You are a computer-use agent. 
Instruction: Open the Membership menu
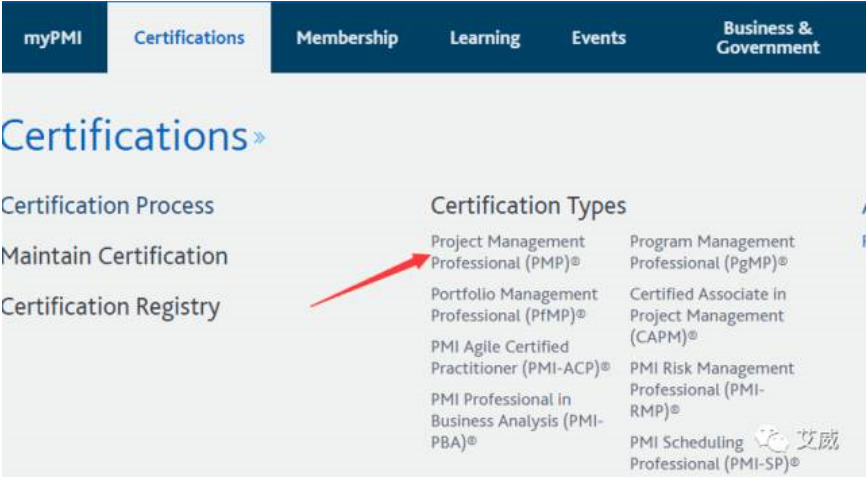pos(347,38)
